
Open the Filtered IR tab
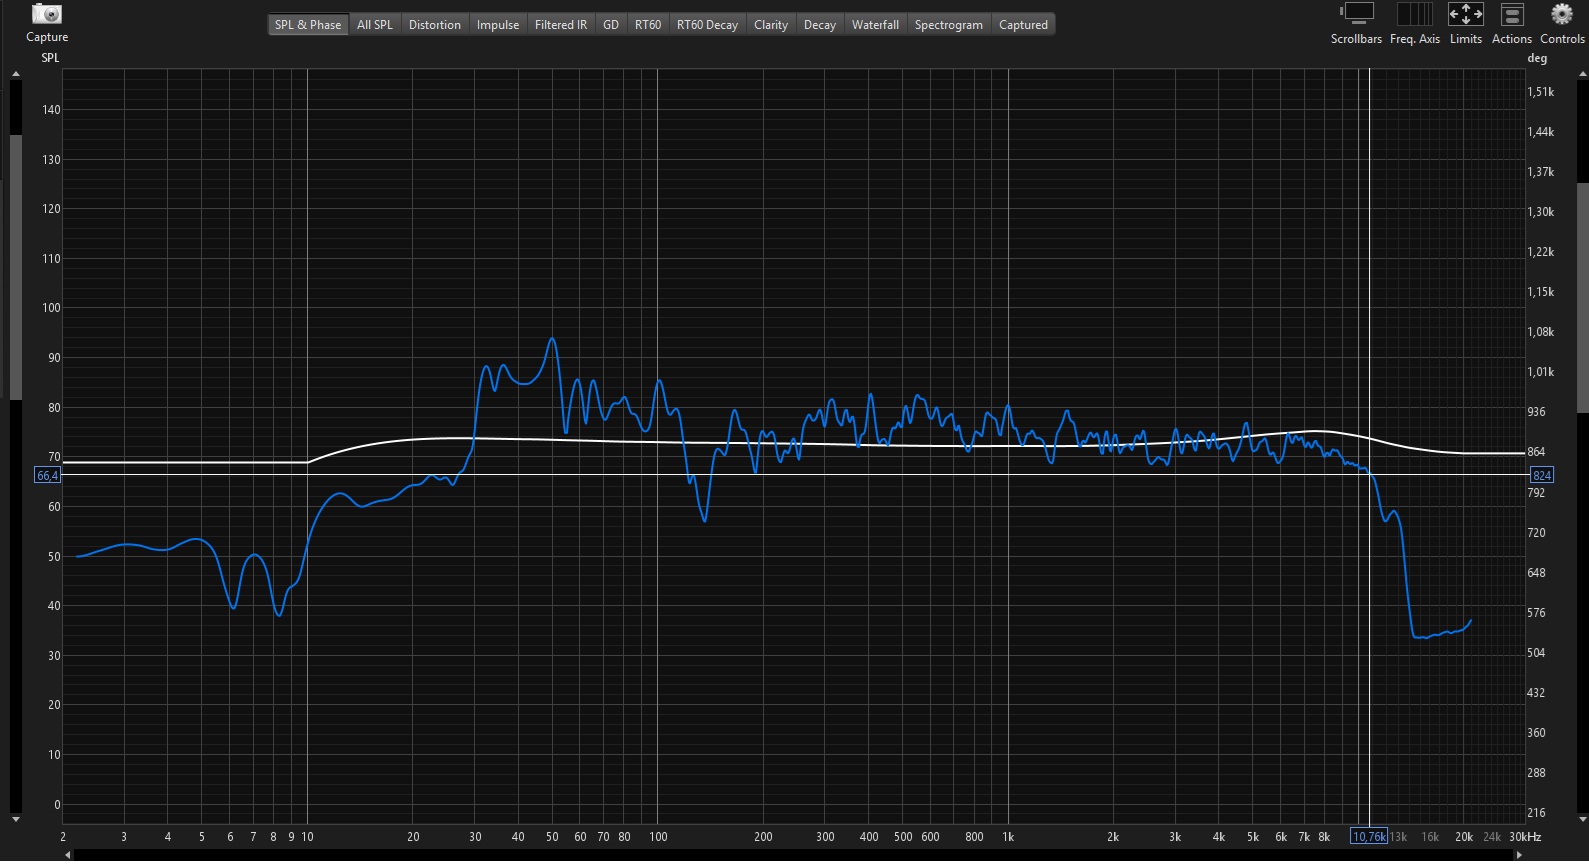tap(561, 25)
